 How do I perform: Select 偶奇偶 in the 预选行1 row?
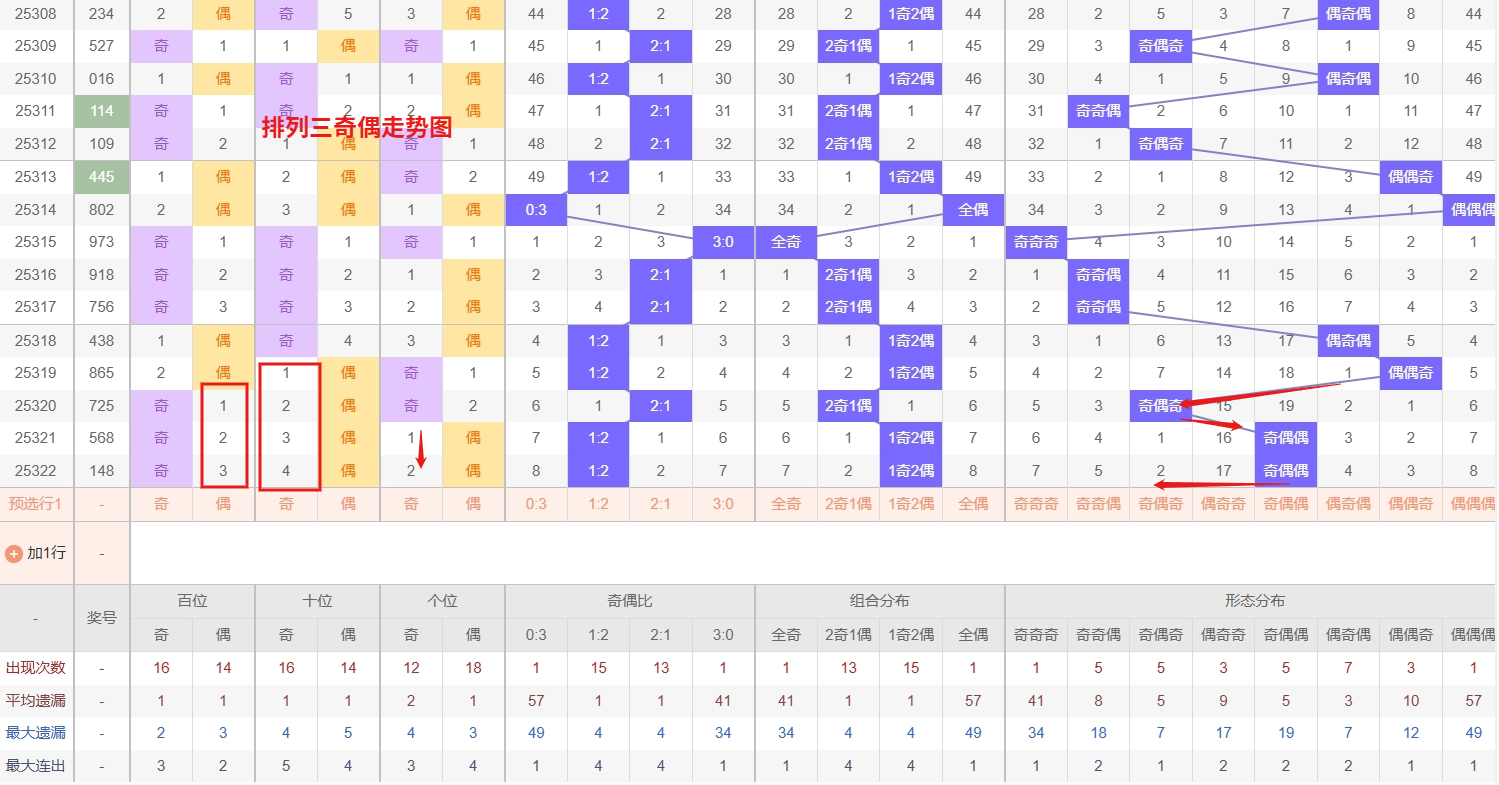pyautogui.click(x=1348, y=504)
